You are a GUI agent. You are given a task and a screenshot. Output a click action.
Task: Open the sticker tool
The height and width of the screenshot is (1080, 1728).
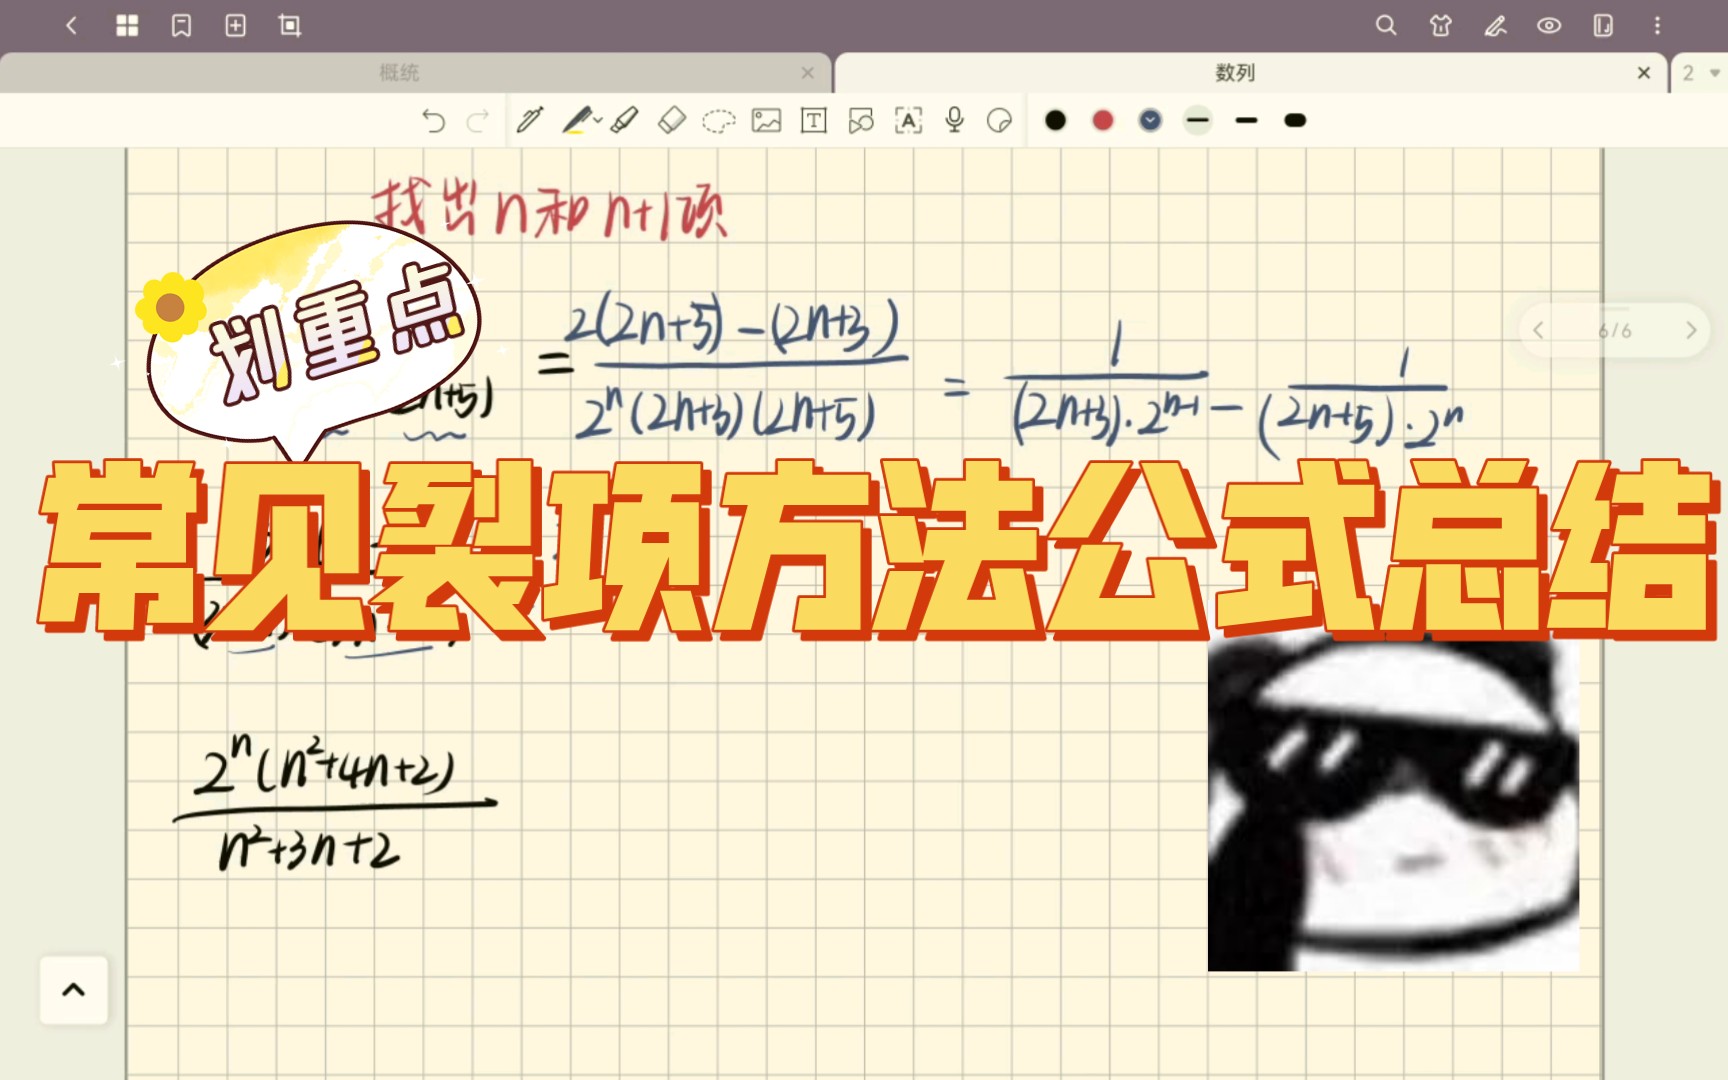999,121
